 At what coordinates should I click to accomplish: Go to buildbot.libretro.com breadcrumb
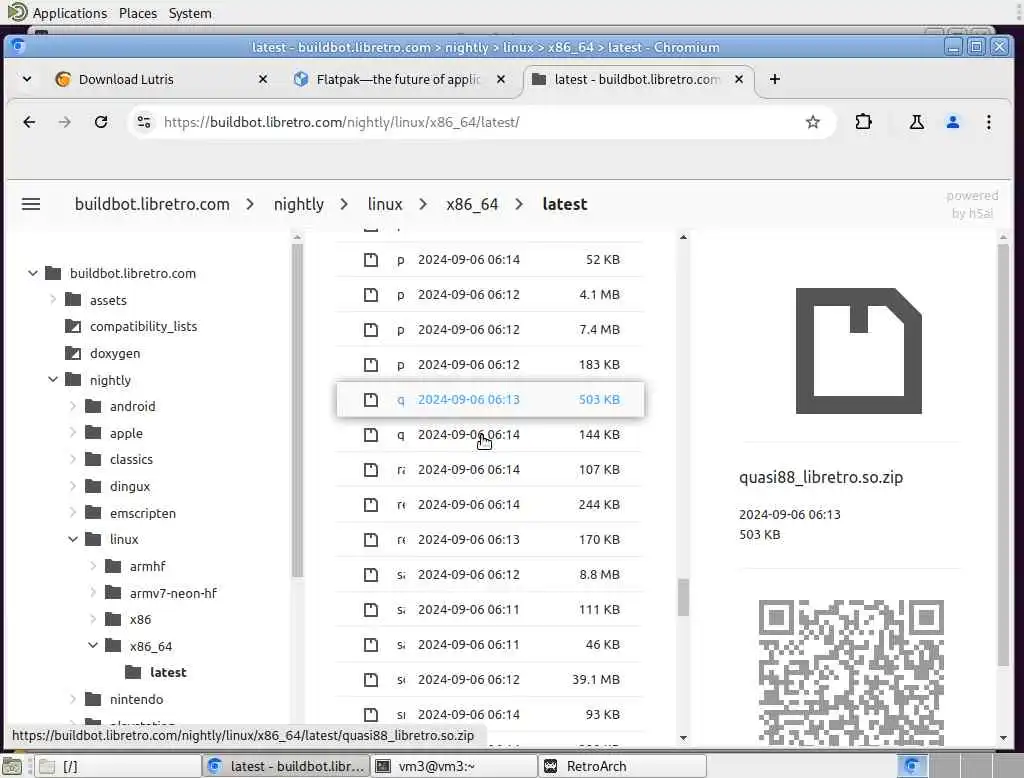tap(152, 204)
